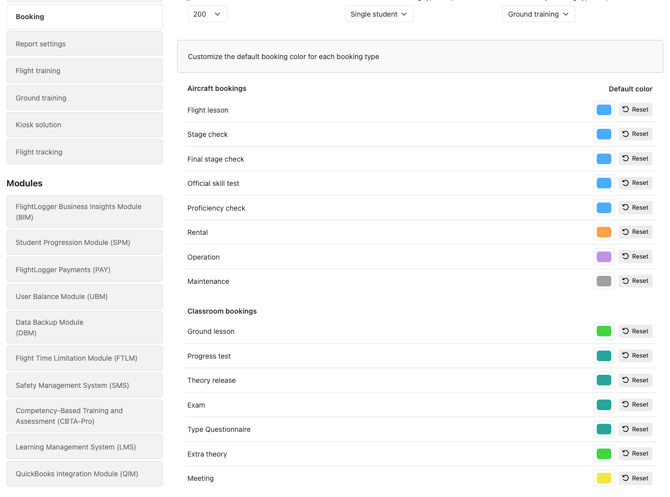The width and height of the screenshot is (670, 497).
Task: Change the Exam color swatch
Action: pos(604,405)
